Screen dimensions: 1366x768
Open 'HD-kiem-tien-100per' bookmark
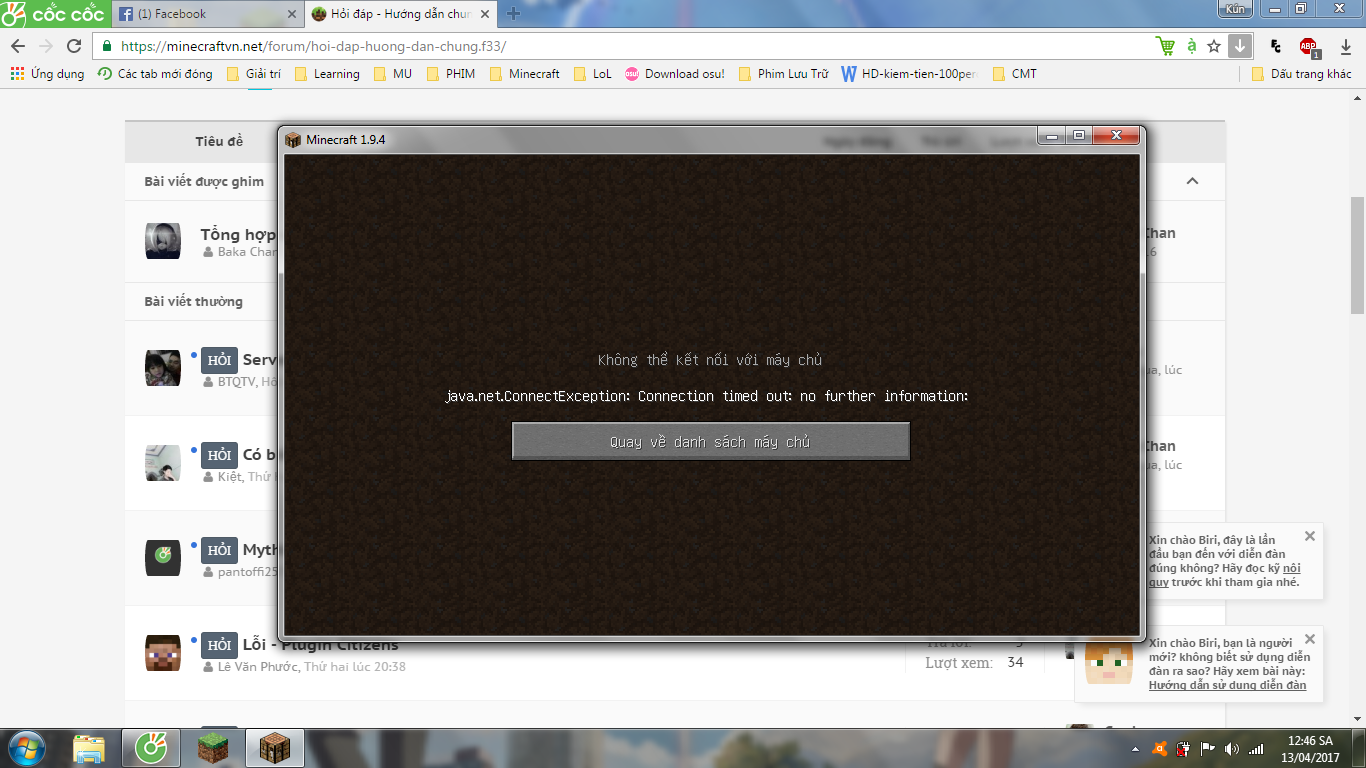click(x=909, y=74)
